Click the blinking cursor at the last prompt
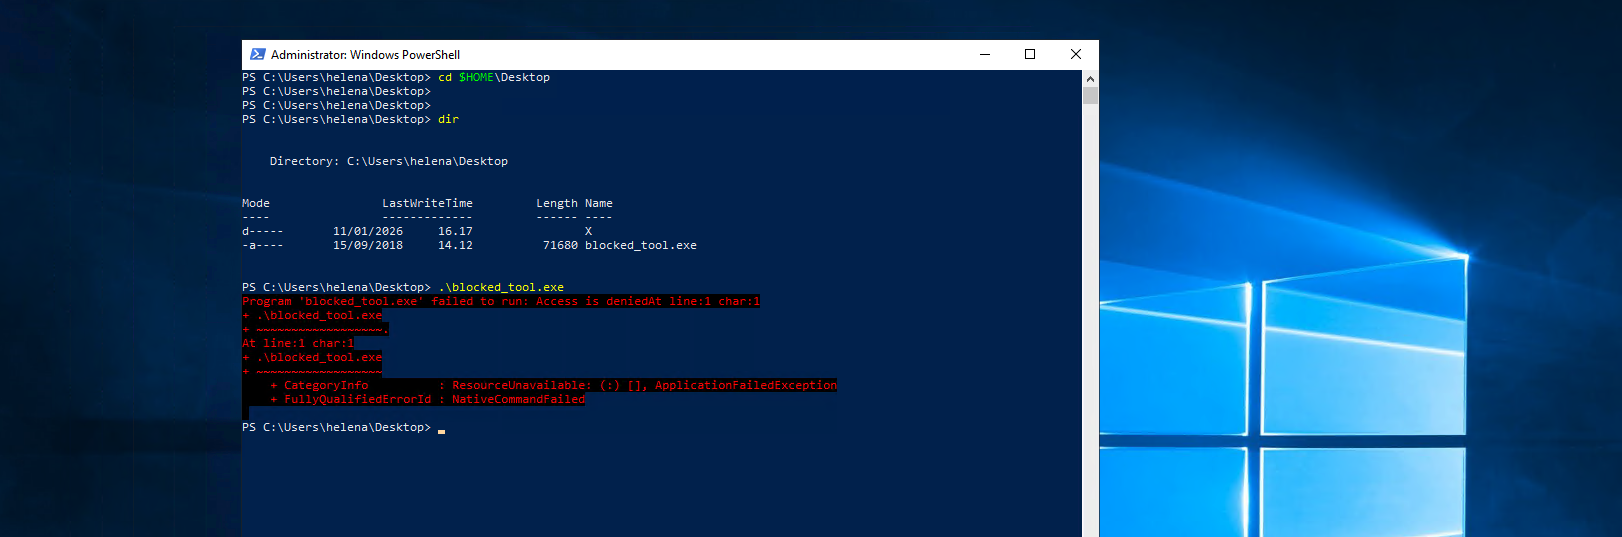The image size is (1622, 537). (x=441, y=431)
